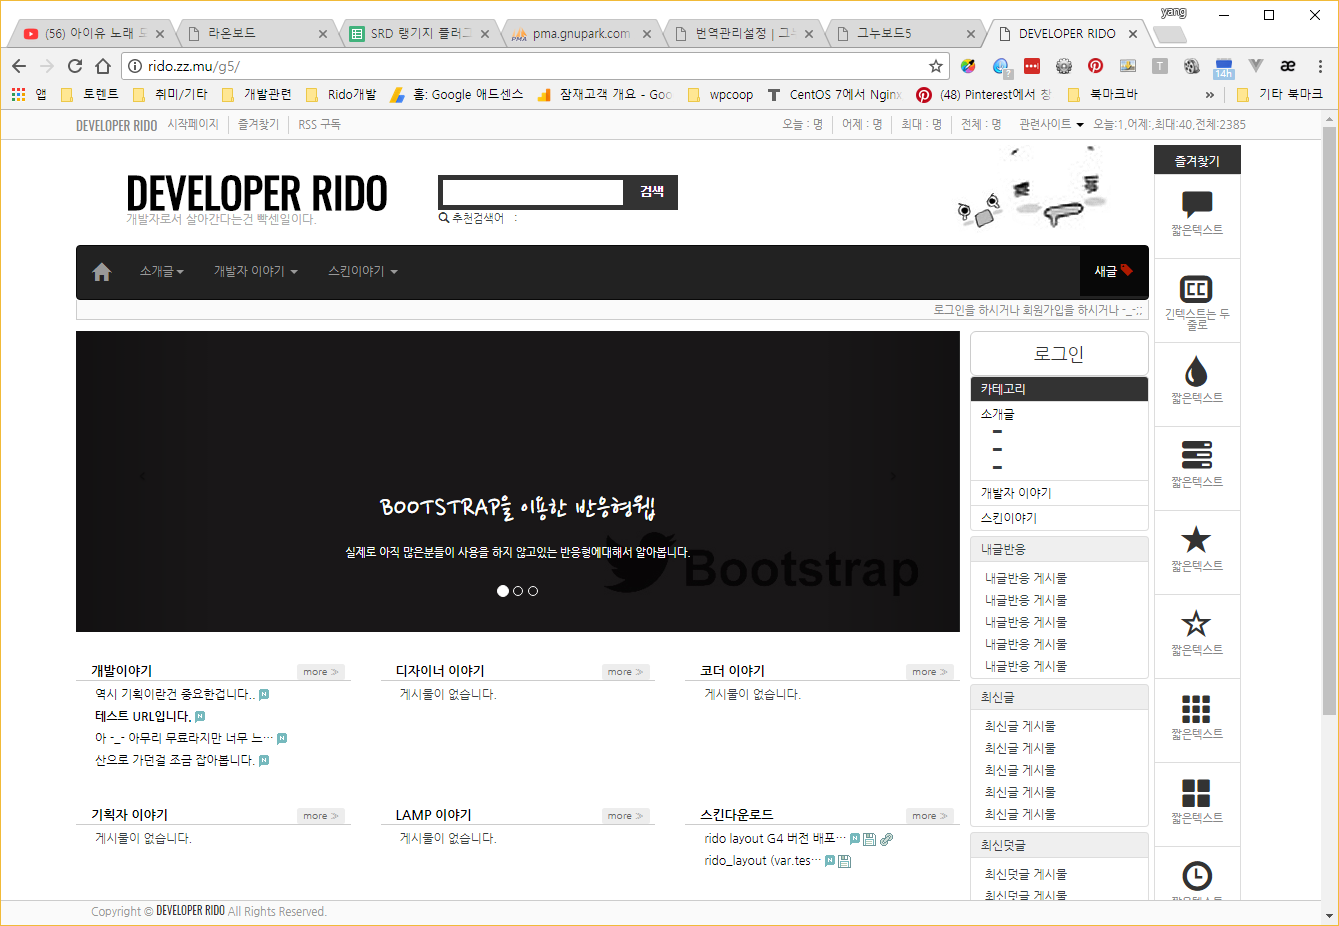Open the 관련사이트 dropdown in top bar

[x=1050, y=125]
